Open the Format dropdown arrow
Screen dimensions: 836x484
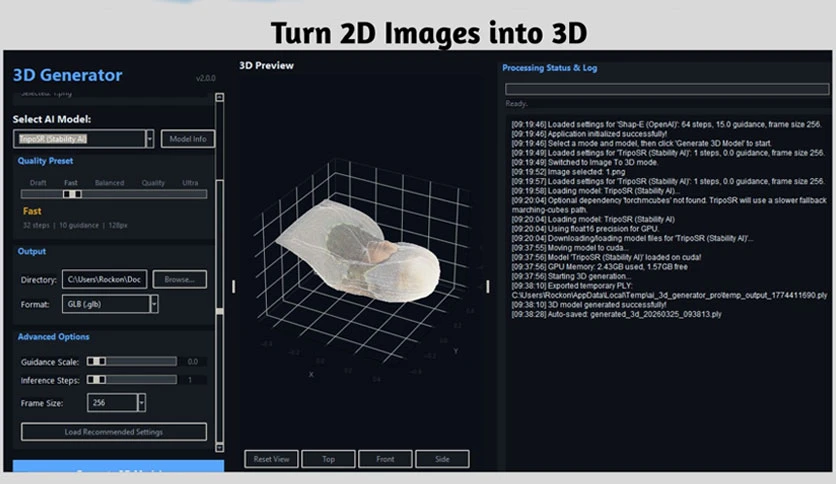[x=154, y=304]
